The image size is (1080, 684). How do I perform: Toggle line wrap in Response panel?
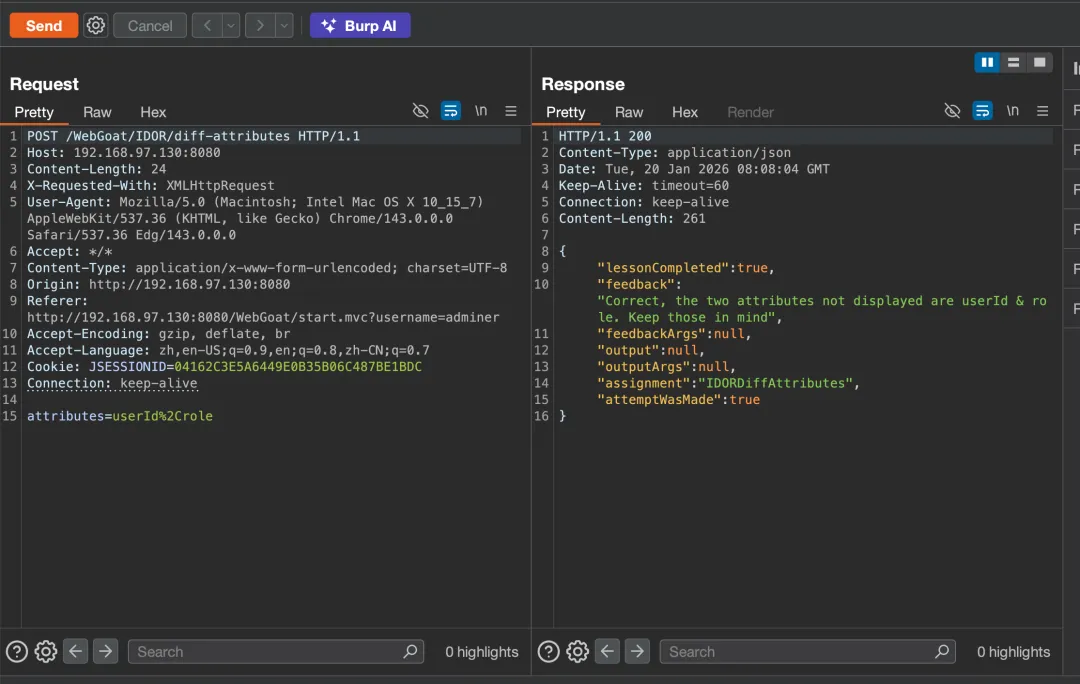[982, 111]
